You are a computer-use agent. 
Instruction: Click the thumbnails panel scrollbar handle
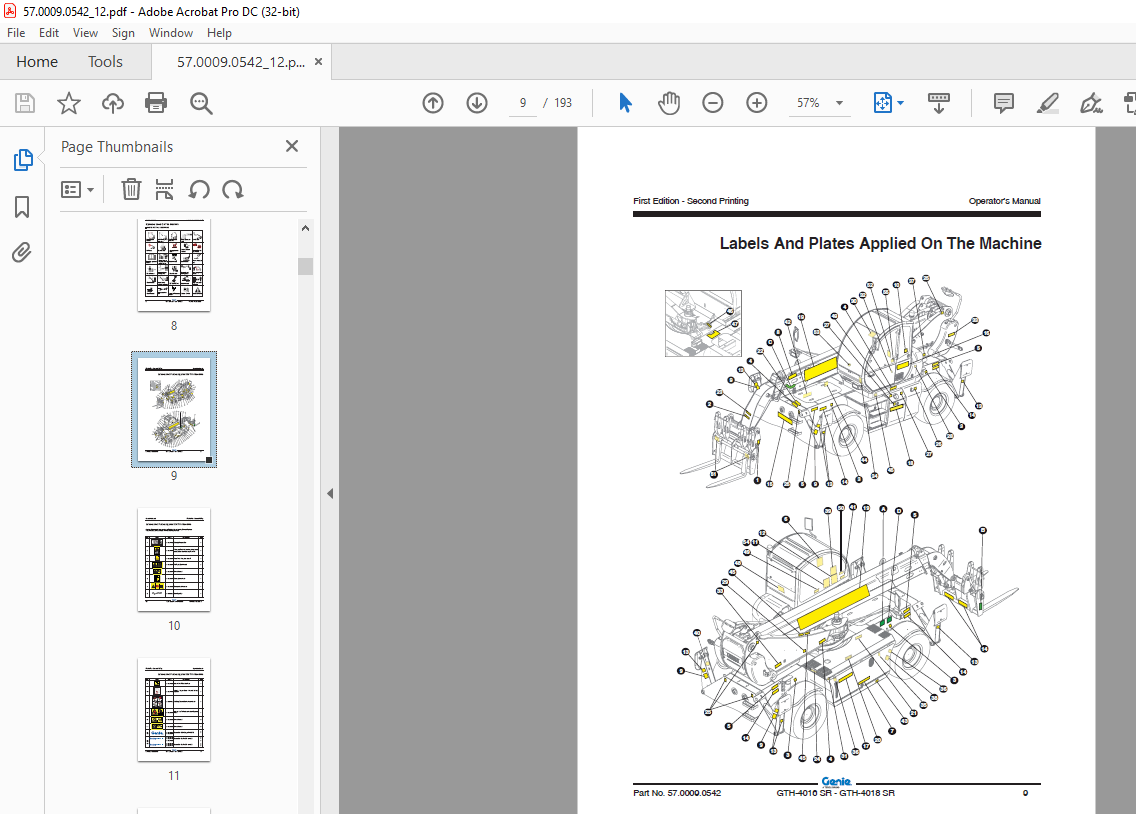point(305,266)
